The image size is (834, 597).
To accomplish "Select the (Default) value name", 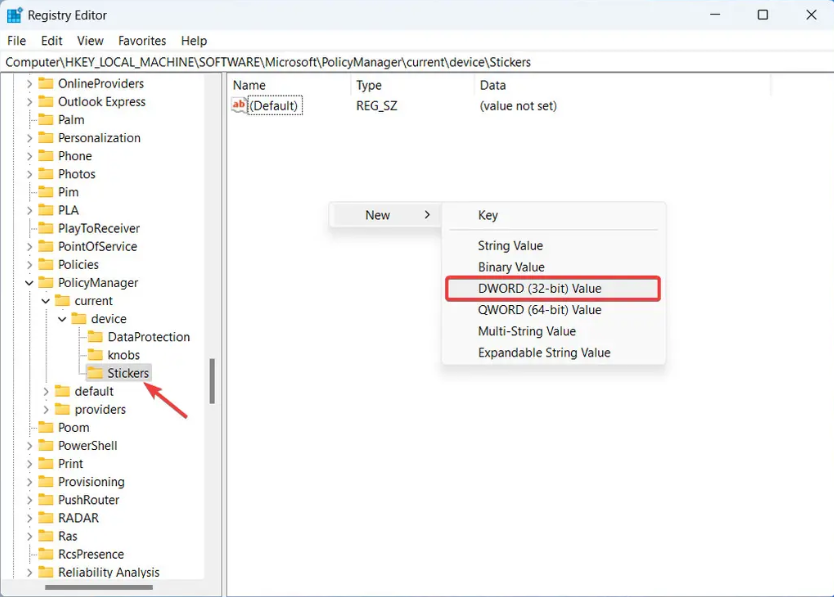I will [274, 106].
